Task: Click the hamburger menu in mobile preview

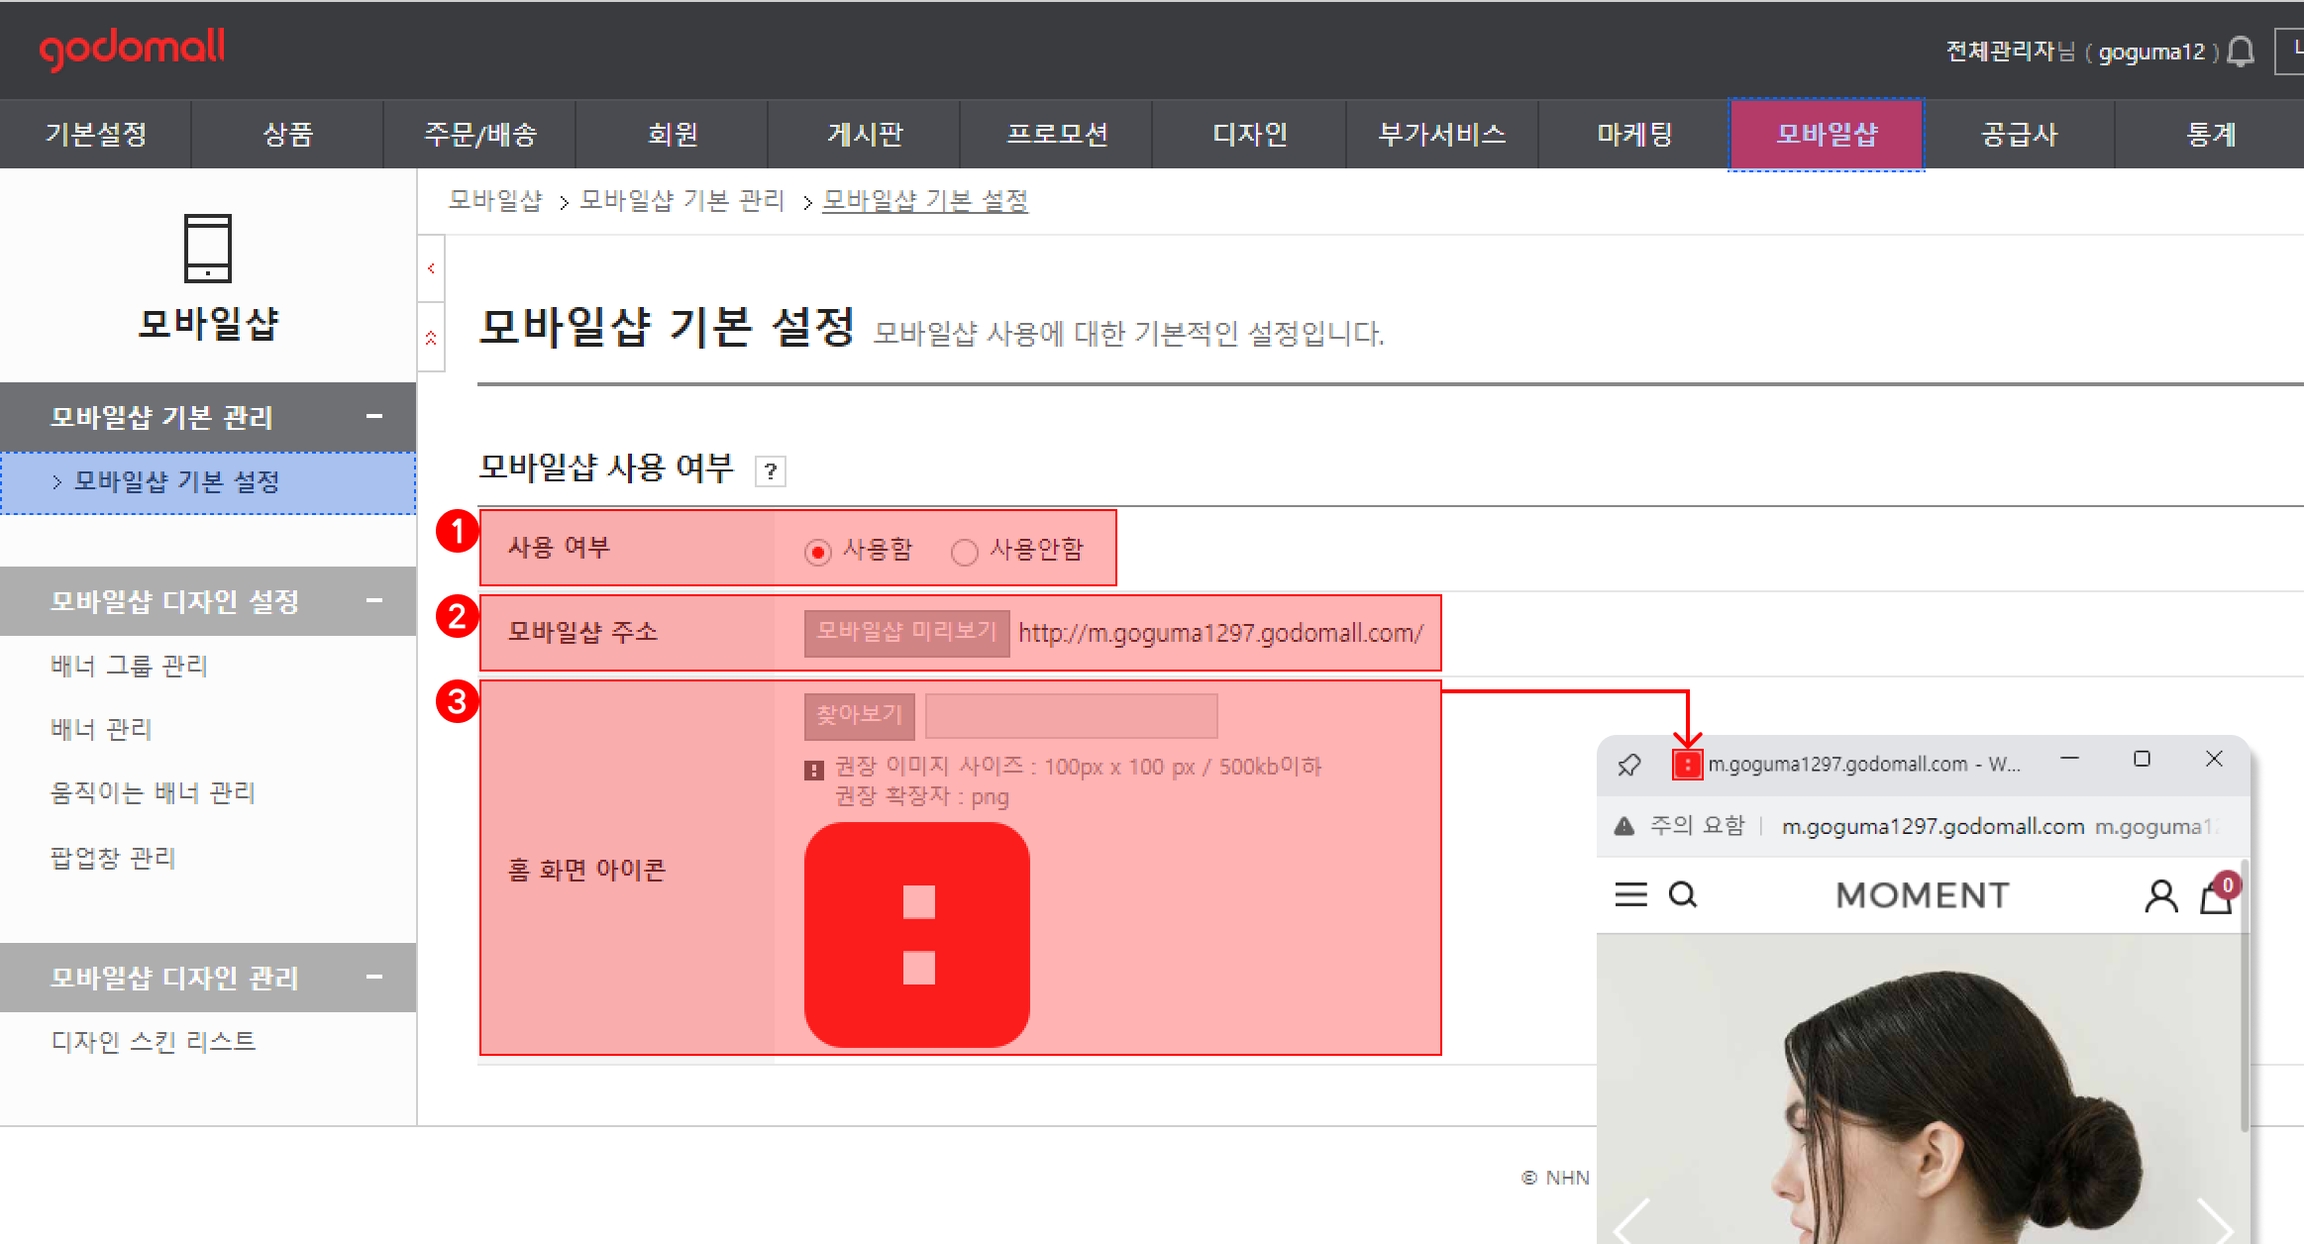Action: click(x=1630, y=894)
